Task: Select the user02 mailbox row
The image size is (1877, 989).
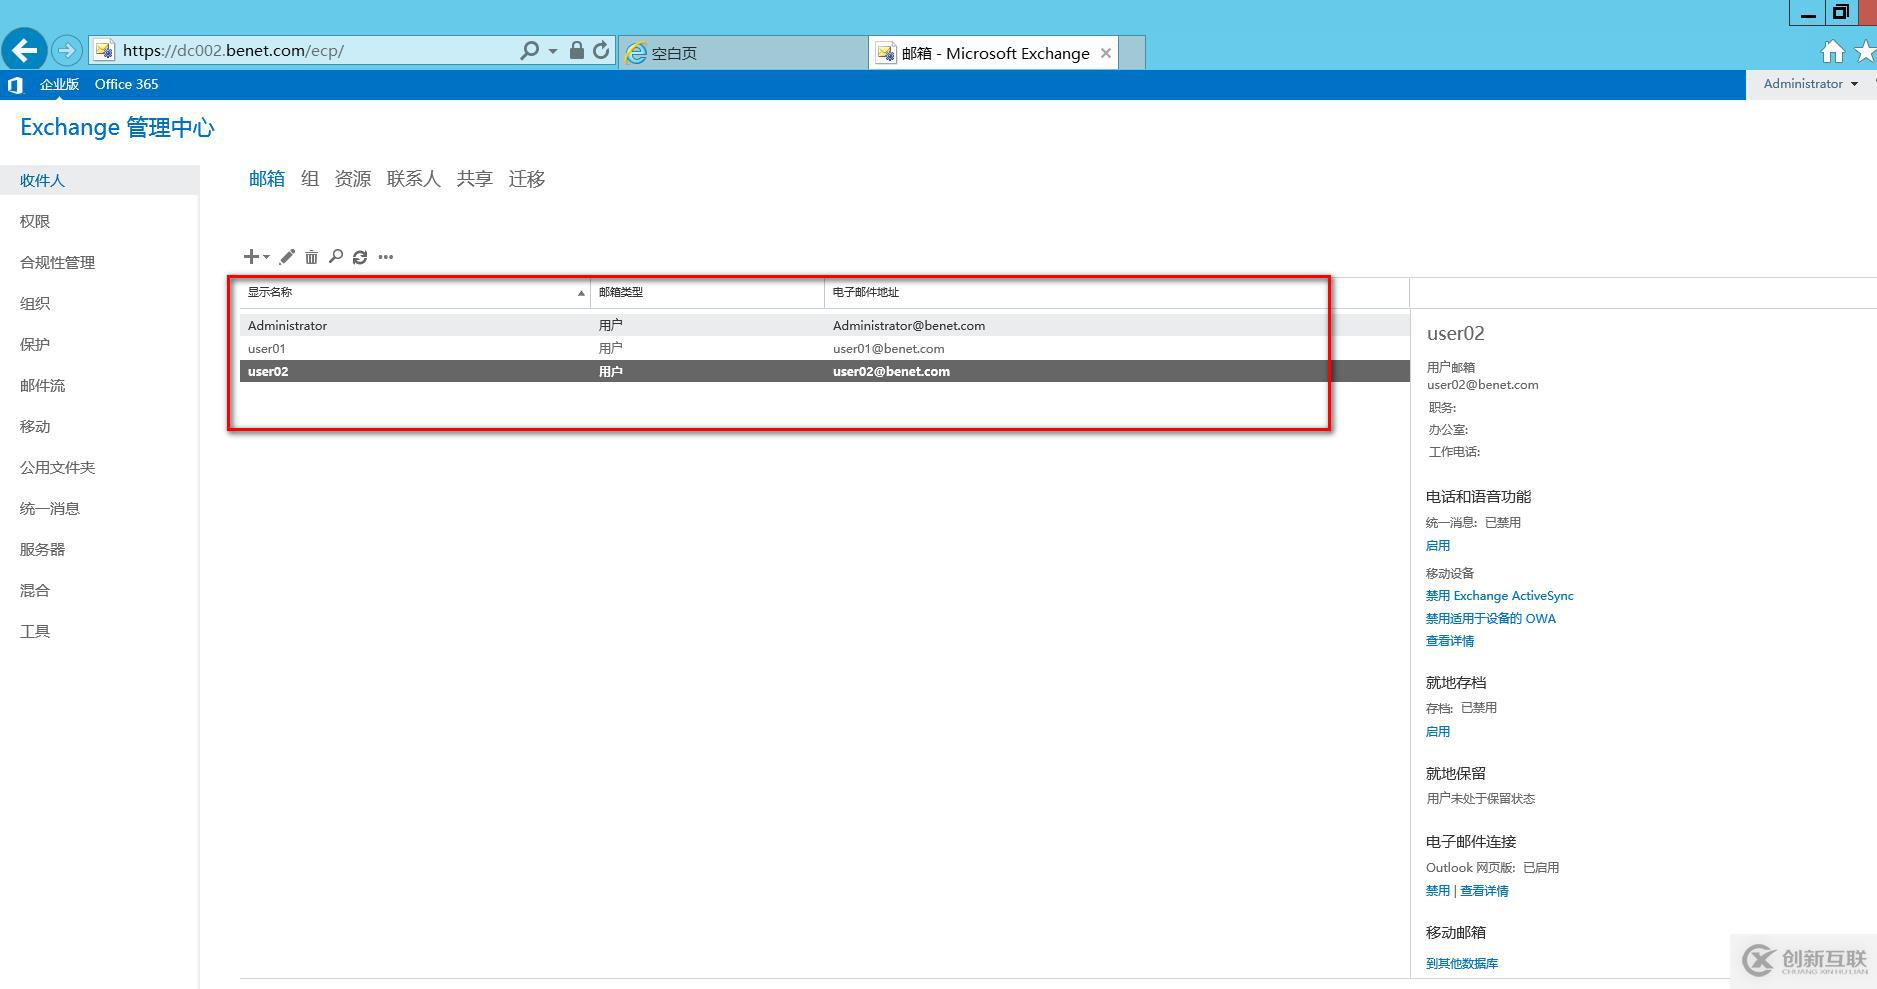Action: tap(825, 371)
